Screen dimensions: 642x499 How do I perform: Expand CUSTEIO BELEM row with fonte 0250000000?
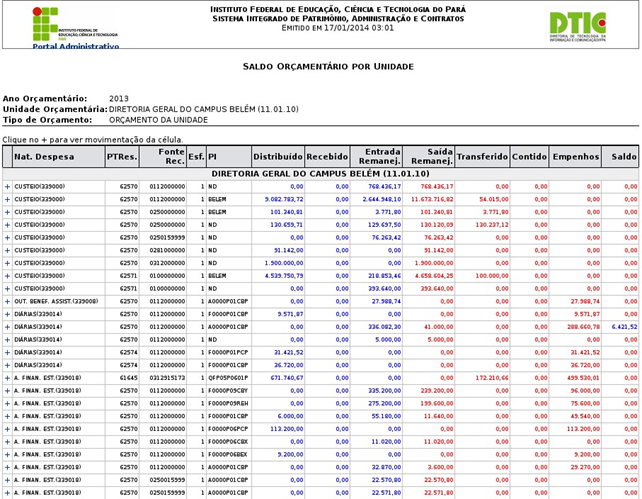point(7,212)
